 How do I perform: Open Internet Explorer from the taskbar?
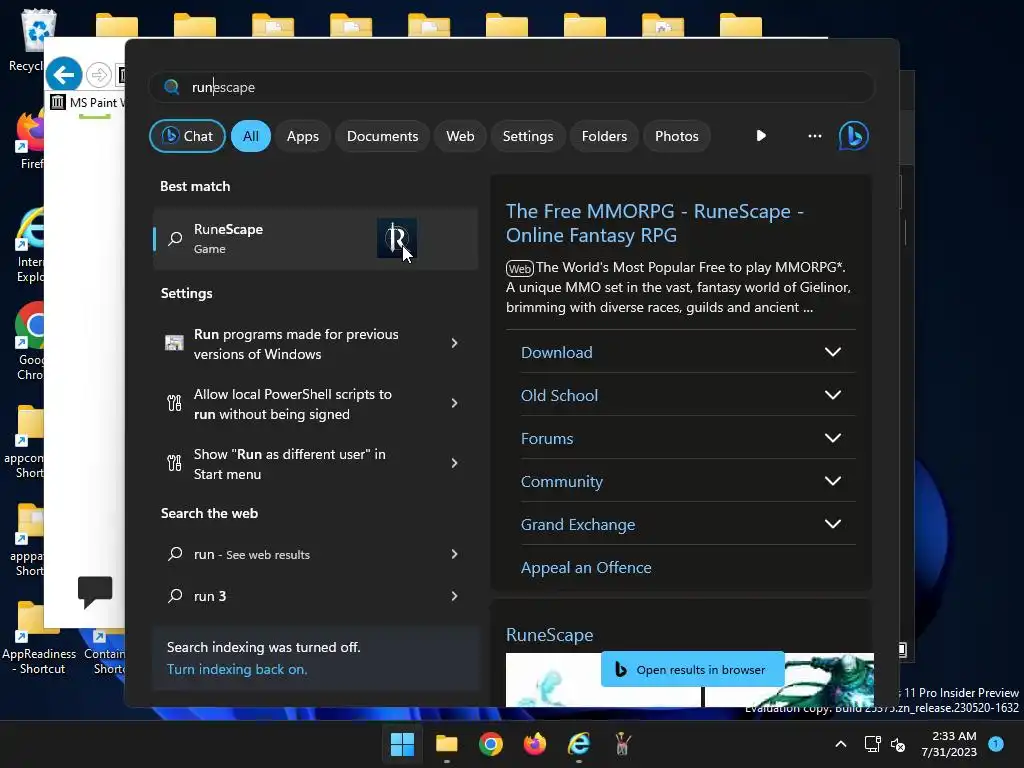[579, 744]
